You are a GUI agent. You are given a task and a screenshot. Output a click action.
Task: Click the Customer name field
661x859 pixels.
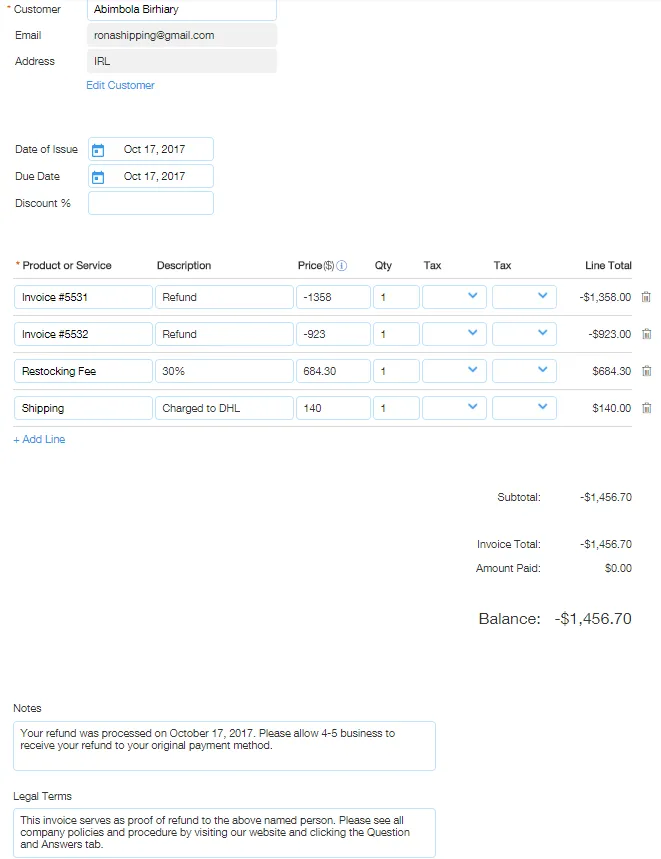(x=181, y=10)
